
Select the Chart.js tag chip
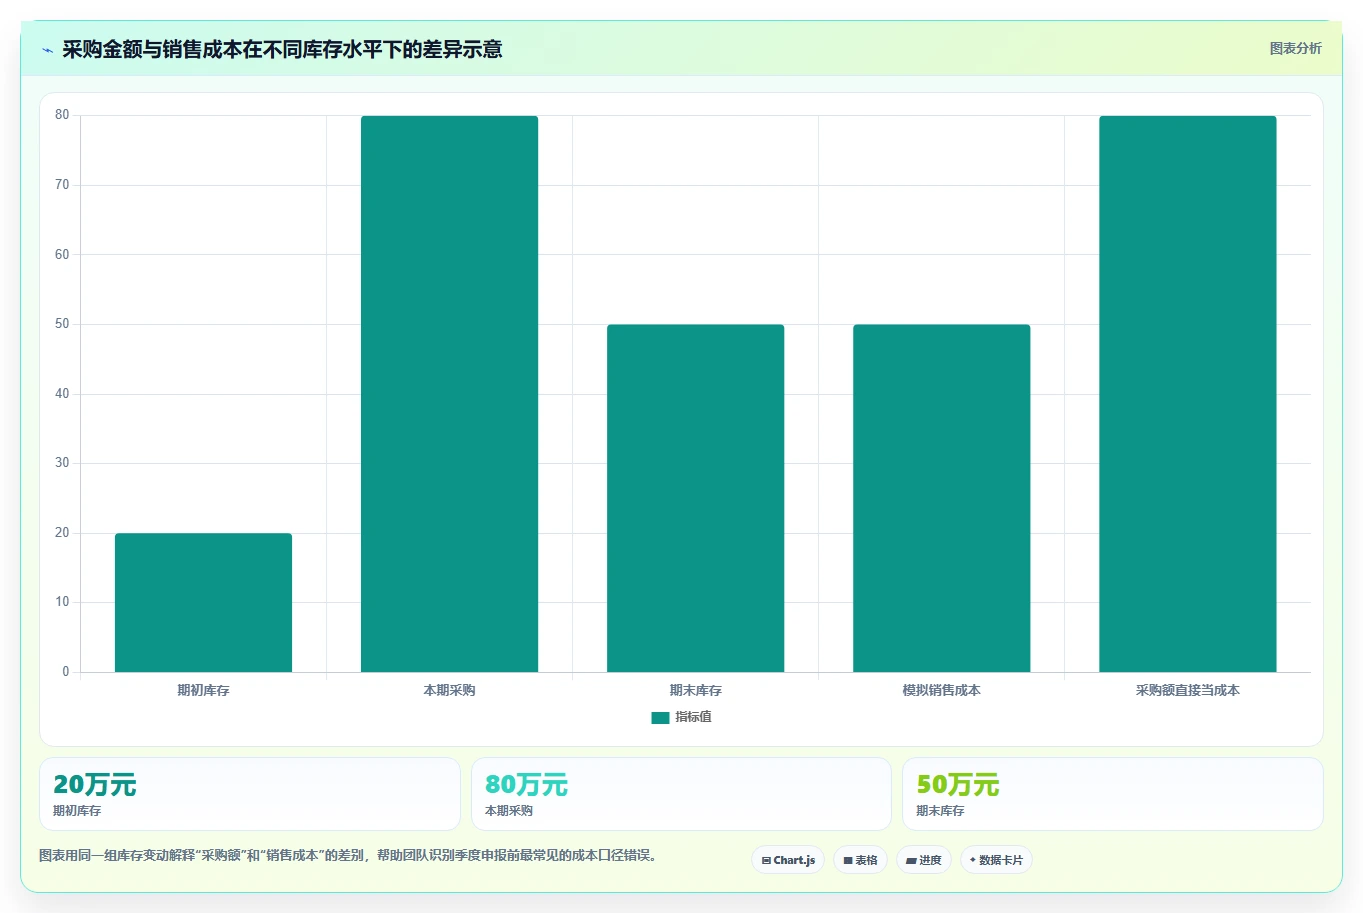[x=788, y=860]
